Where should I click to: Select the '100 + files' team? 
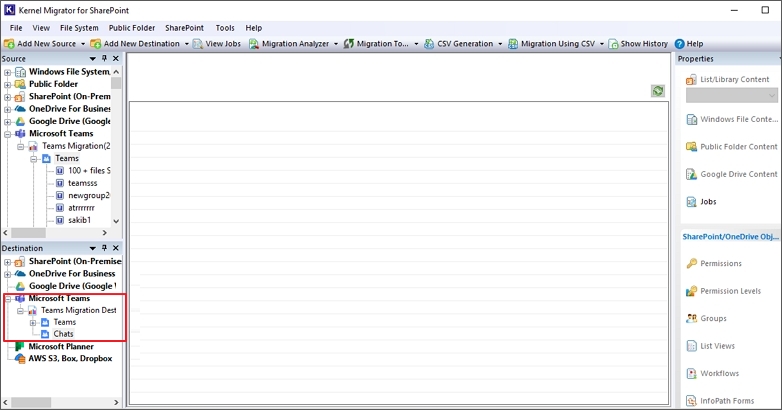89,171
